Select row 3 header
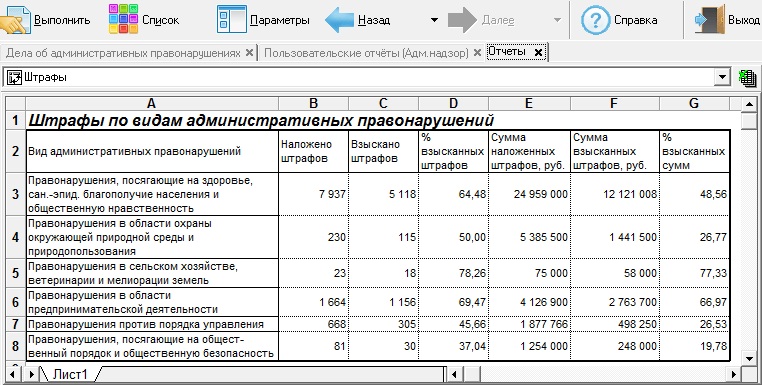This screenshot has height=385, width=762. pyautogui.click(x=16, y=194)
